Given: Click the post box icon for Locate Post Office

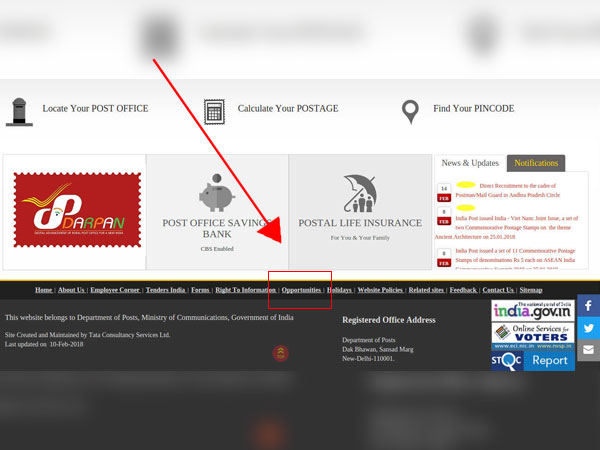Looking at the screenshot, I should 19,112.
